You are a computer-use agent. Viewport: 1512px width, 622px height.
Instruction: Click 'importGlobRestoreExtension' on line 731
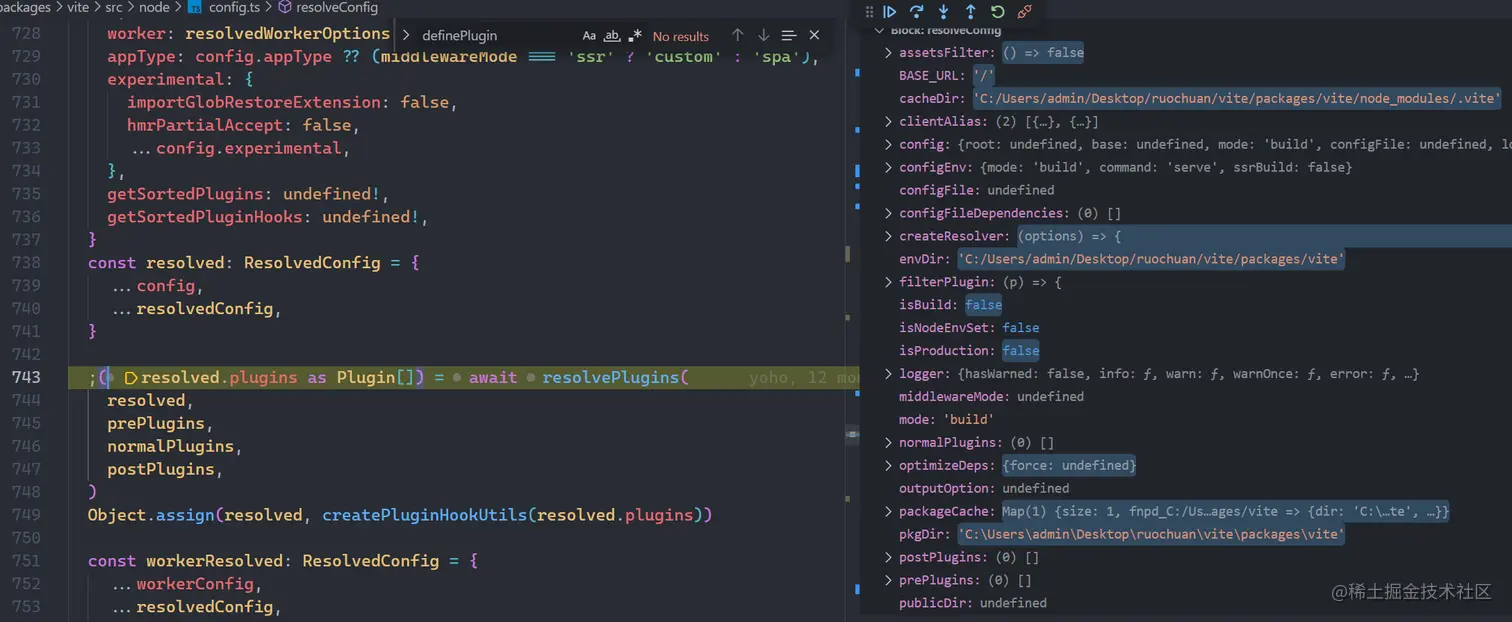pyautogui.click(x=254, y=102)
